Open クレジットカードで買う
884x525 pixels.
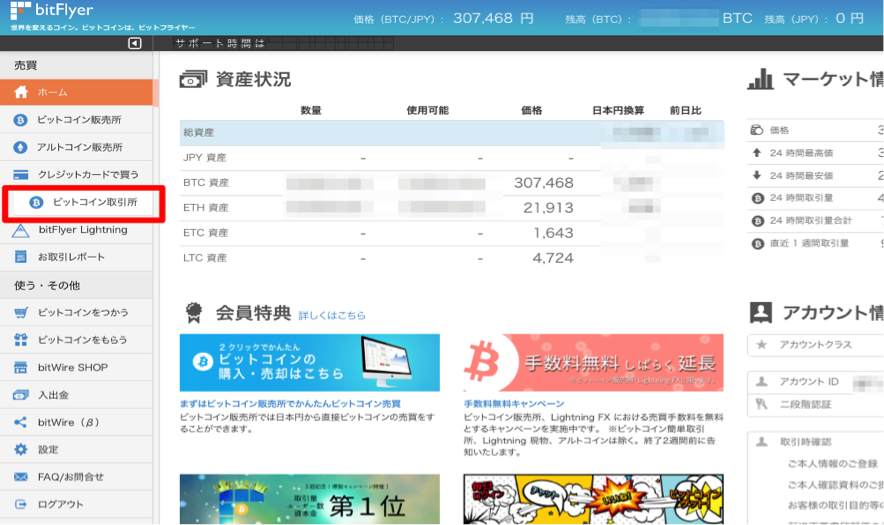point(76,175)
